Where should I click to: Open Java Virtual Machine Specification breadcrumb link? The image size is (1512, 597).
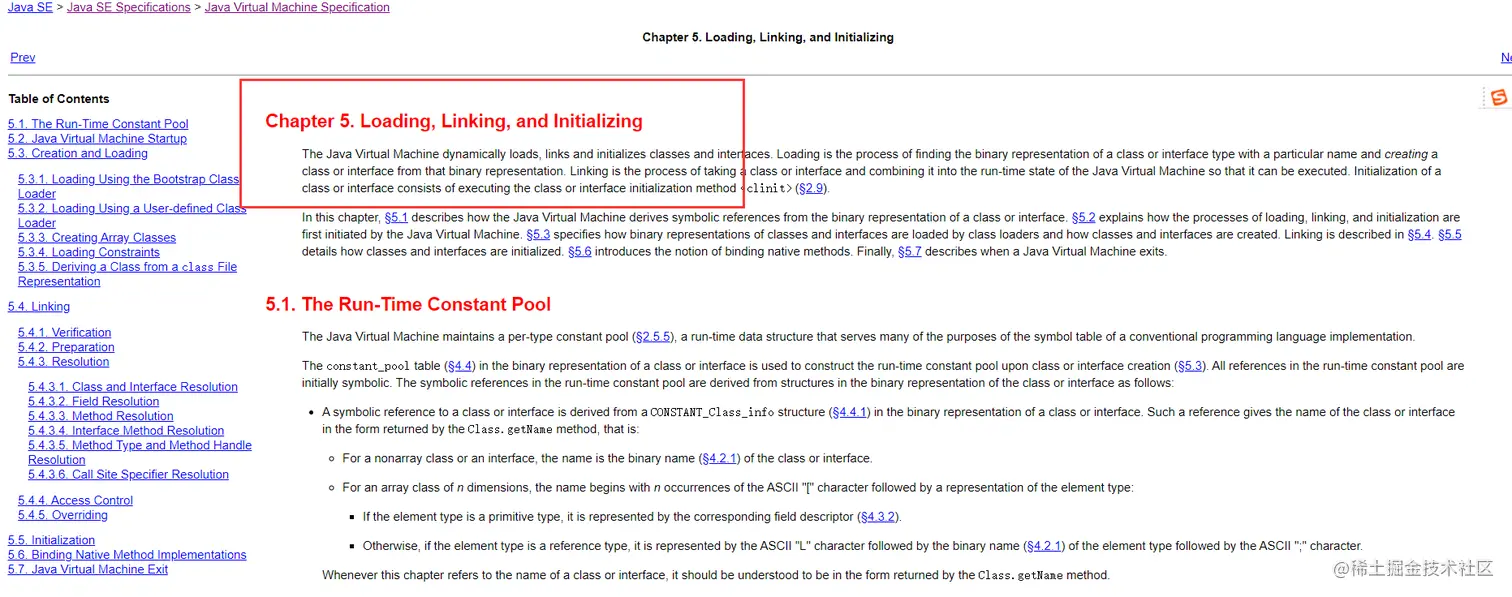point(297,7)
